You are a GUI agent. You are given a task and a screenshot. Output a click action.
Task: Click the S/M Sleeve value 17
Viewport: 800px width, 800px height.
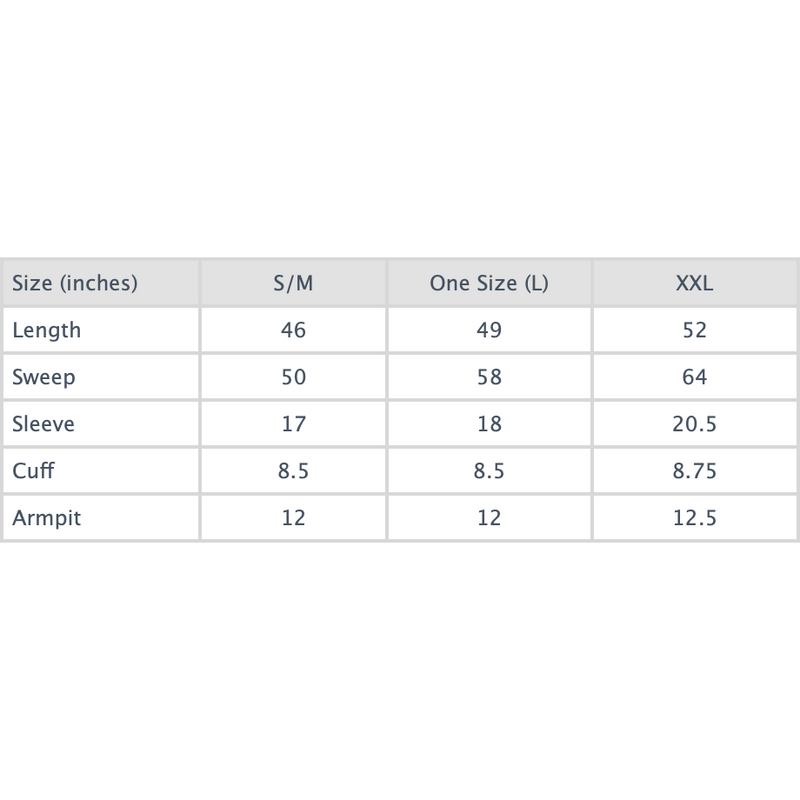point(293,424)
